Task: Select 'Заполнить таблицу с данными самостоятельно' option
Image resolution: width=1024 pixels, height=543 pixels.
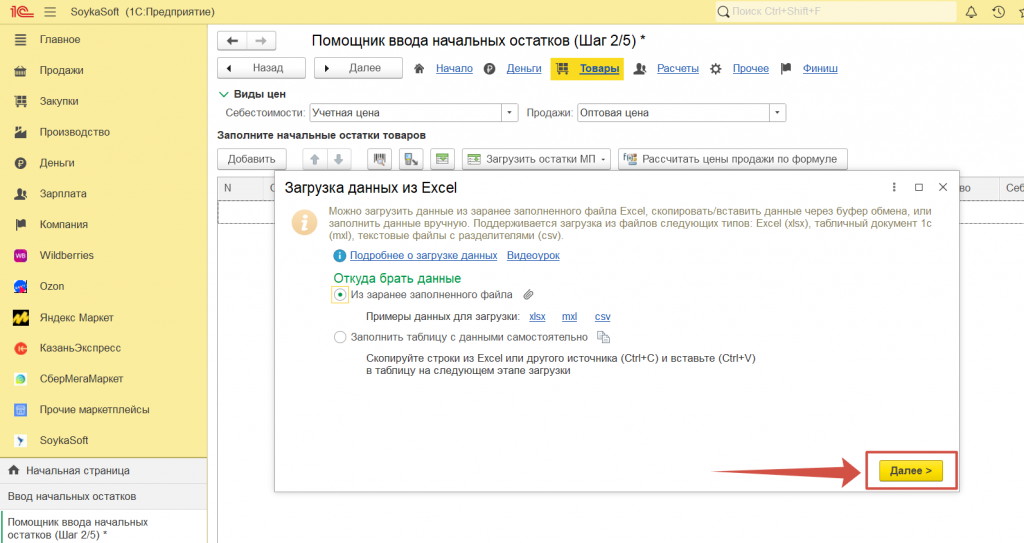Action: [x=341, y=338]
